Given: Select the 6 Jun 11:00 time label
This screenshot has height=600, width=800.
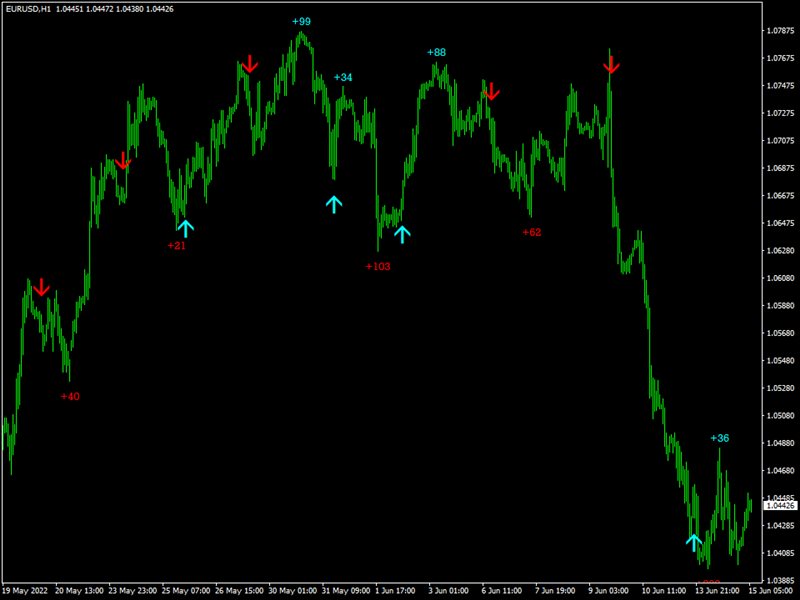Looking at the screenshot, I should pyautogui.click(x=502, y=591).
